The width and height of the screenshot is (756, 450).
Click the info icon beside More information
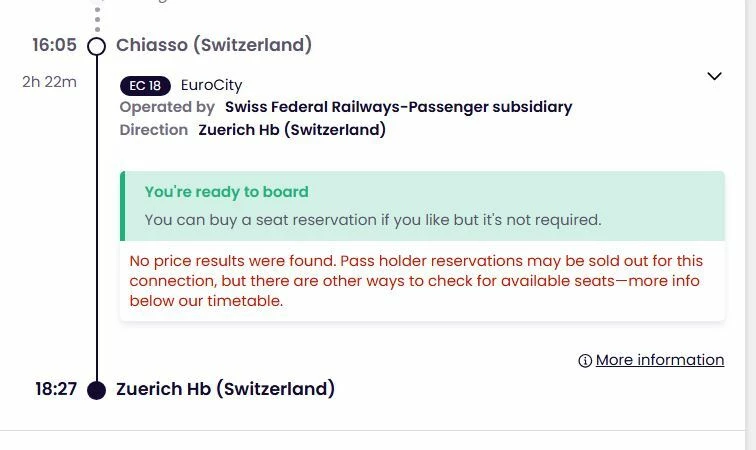coord(585,361)
